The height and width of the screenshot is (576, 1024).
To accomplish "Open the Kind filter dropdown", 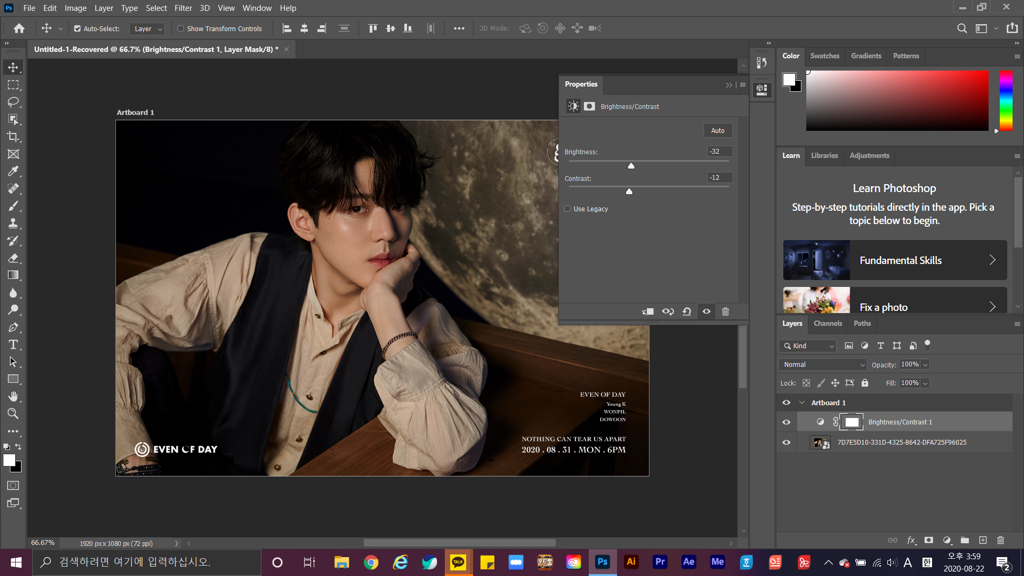I will tap(808, 345).
